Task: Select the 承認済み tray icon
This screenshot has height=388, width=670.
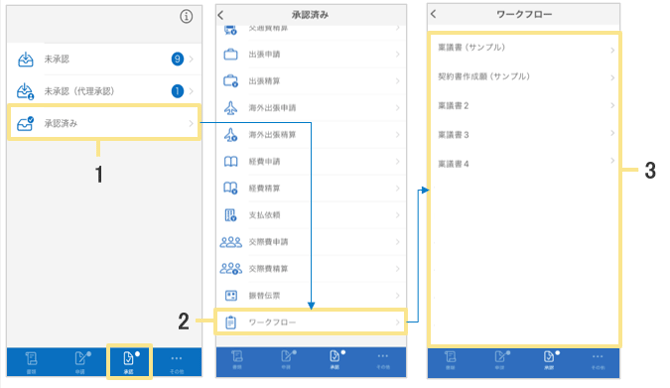Action: [25, 123]
